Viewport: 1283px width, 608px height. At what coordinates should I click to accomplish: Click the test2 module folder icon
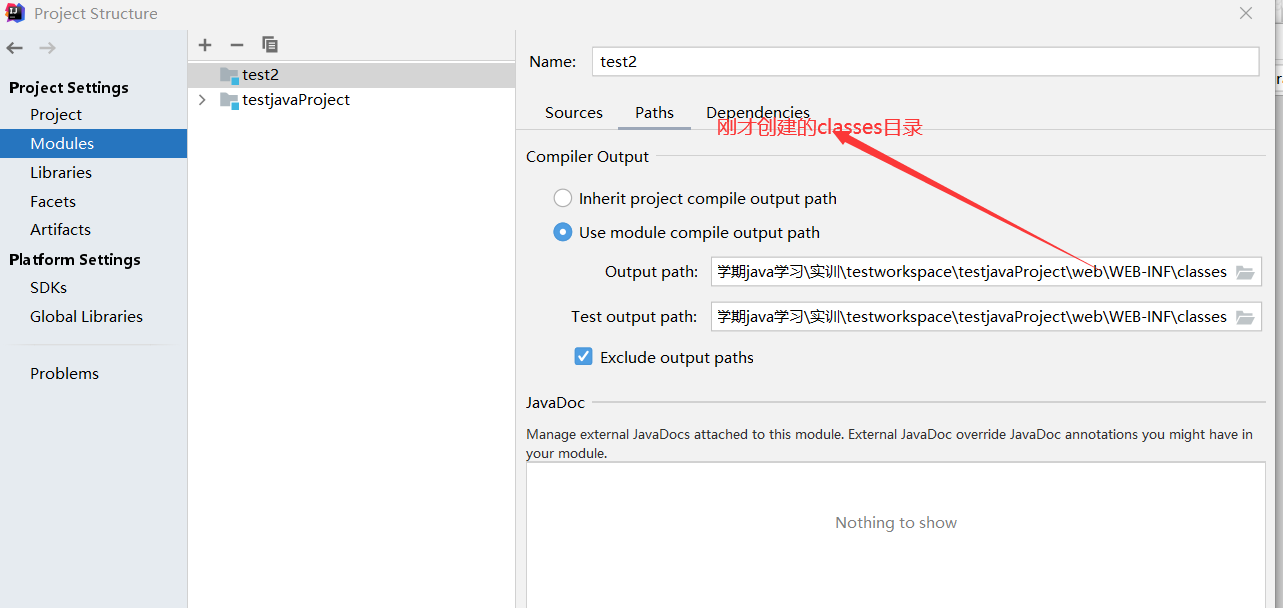pyautogui.click(x=230, y=75)
